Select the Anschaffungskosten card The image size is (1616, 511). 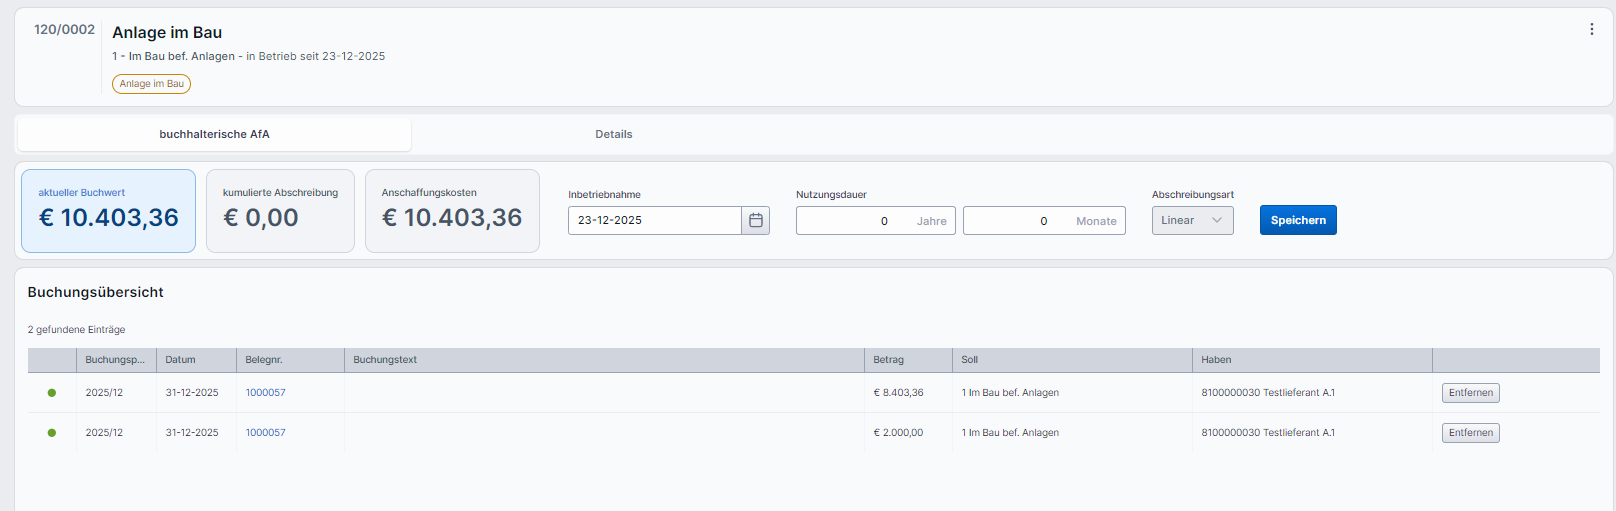click(x=452, y=211)
